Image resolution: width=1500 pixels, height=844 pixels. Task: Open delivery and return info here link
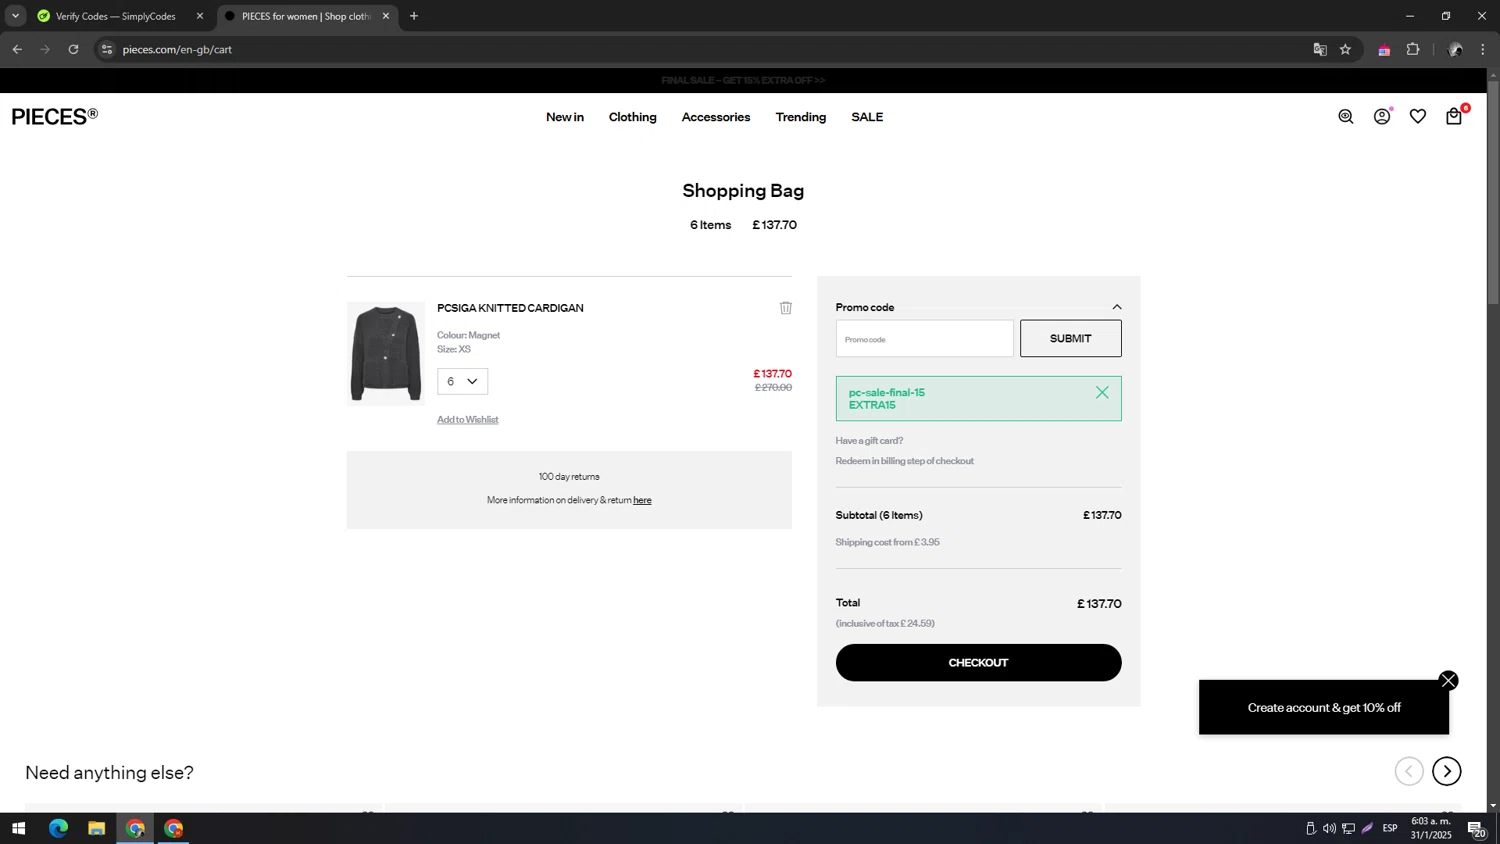(642, 500)
